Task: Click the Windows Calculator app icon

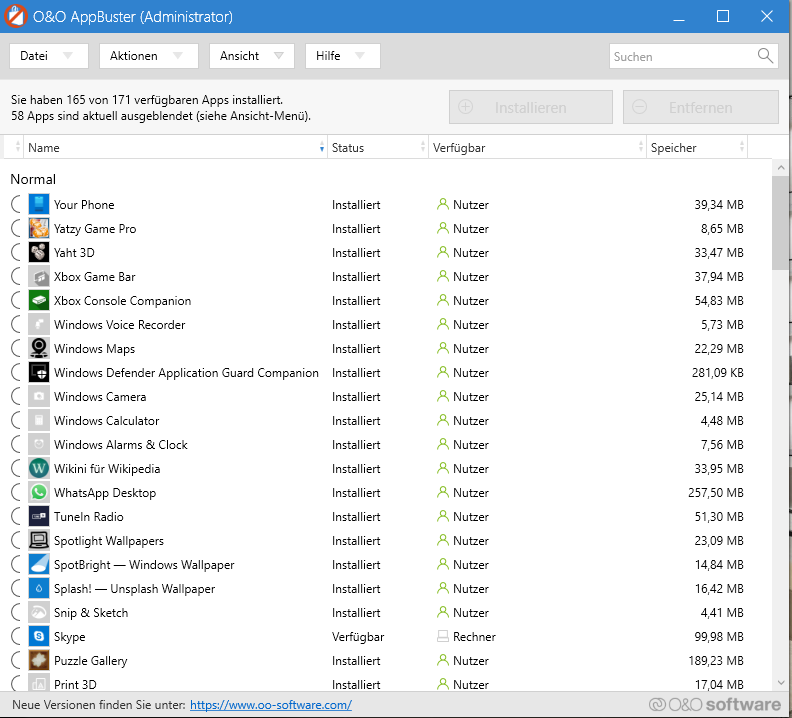Action: pos(39,420)
